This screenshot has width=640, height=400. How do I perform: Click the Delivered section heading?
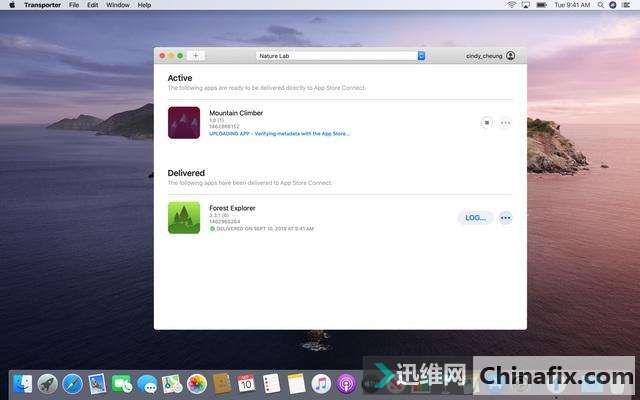(x=186, y=173)
